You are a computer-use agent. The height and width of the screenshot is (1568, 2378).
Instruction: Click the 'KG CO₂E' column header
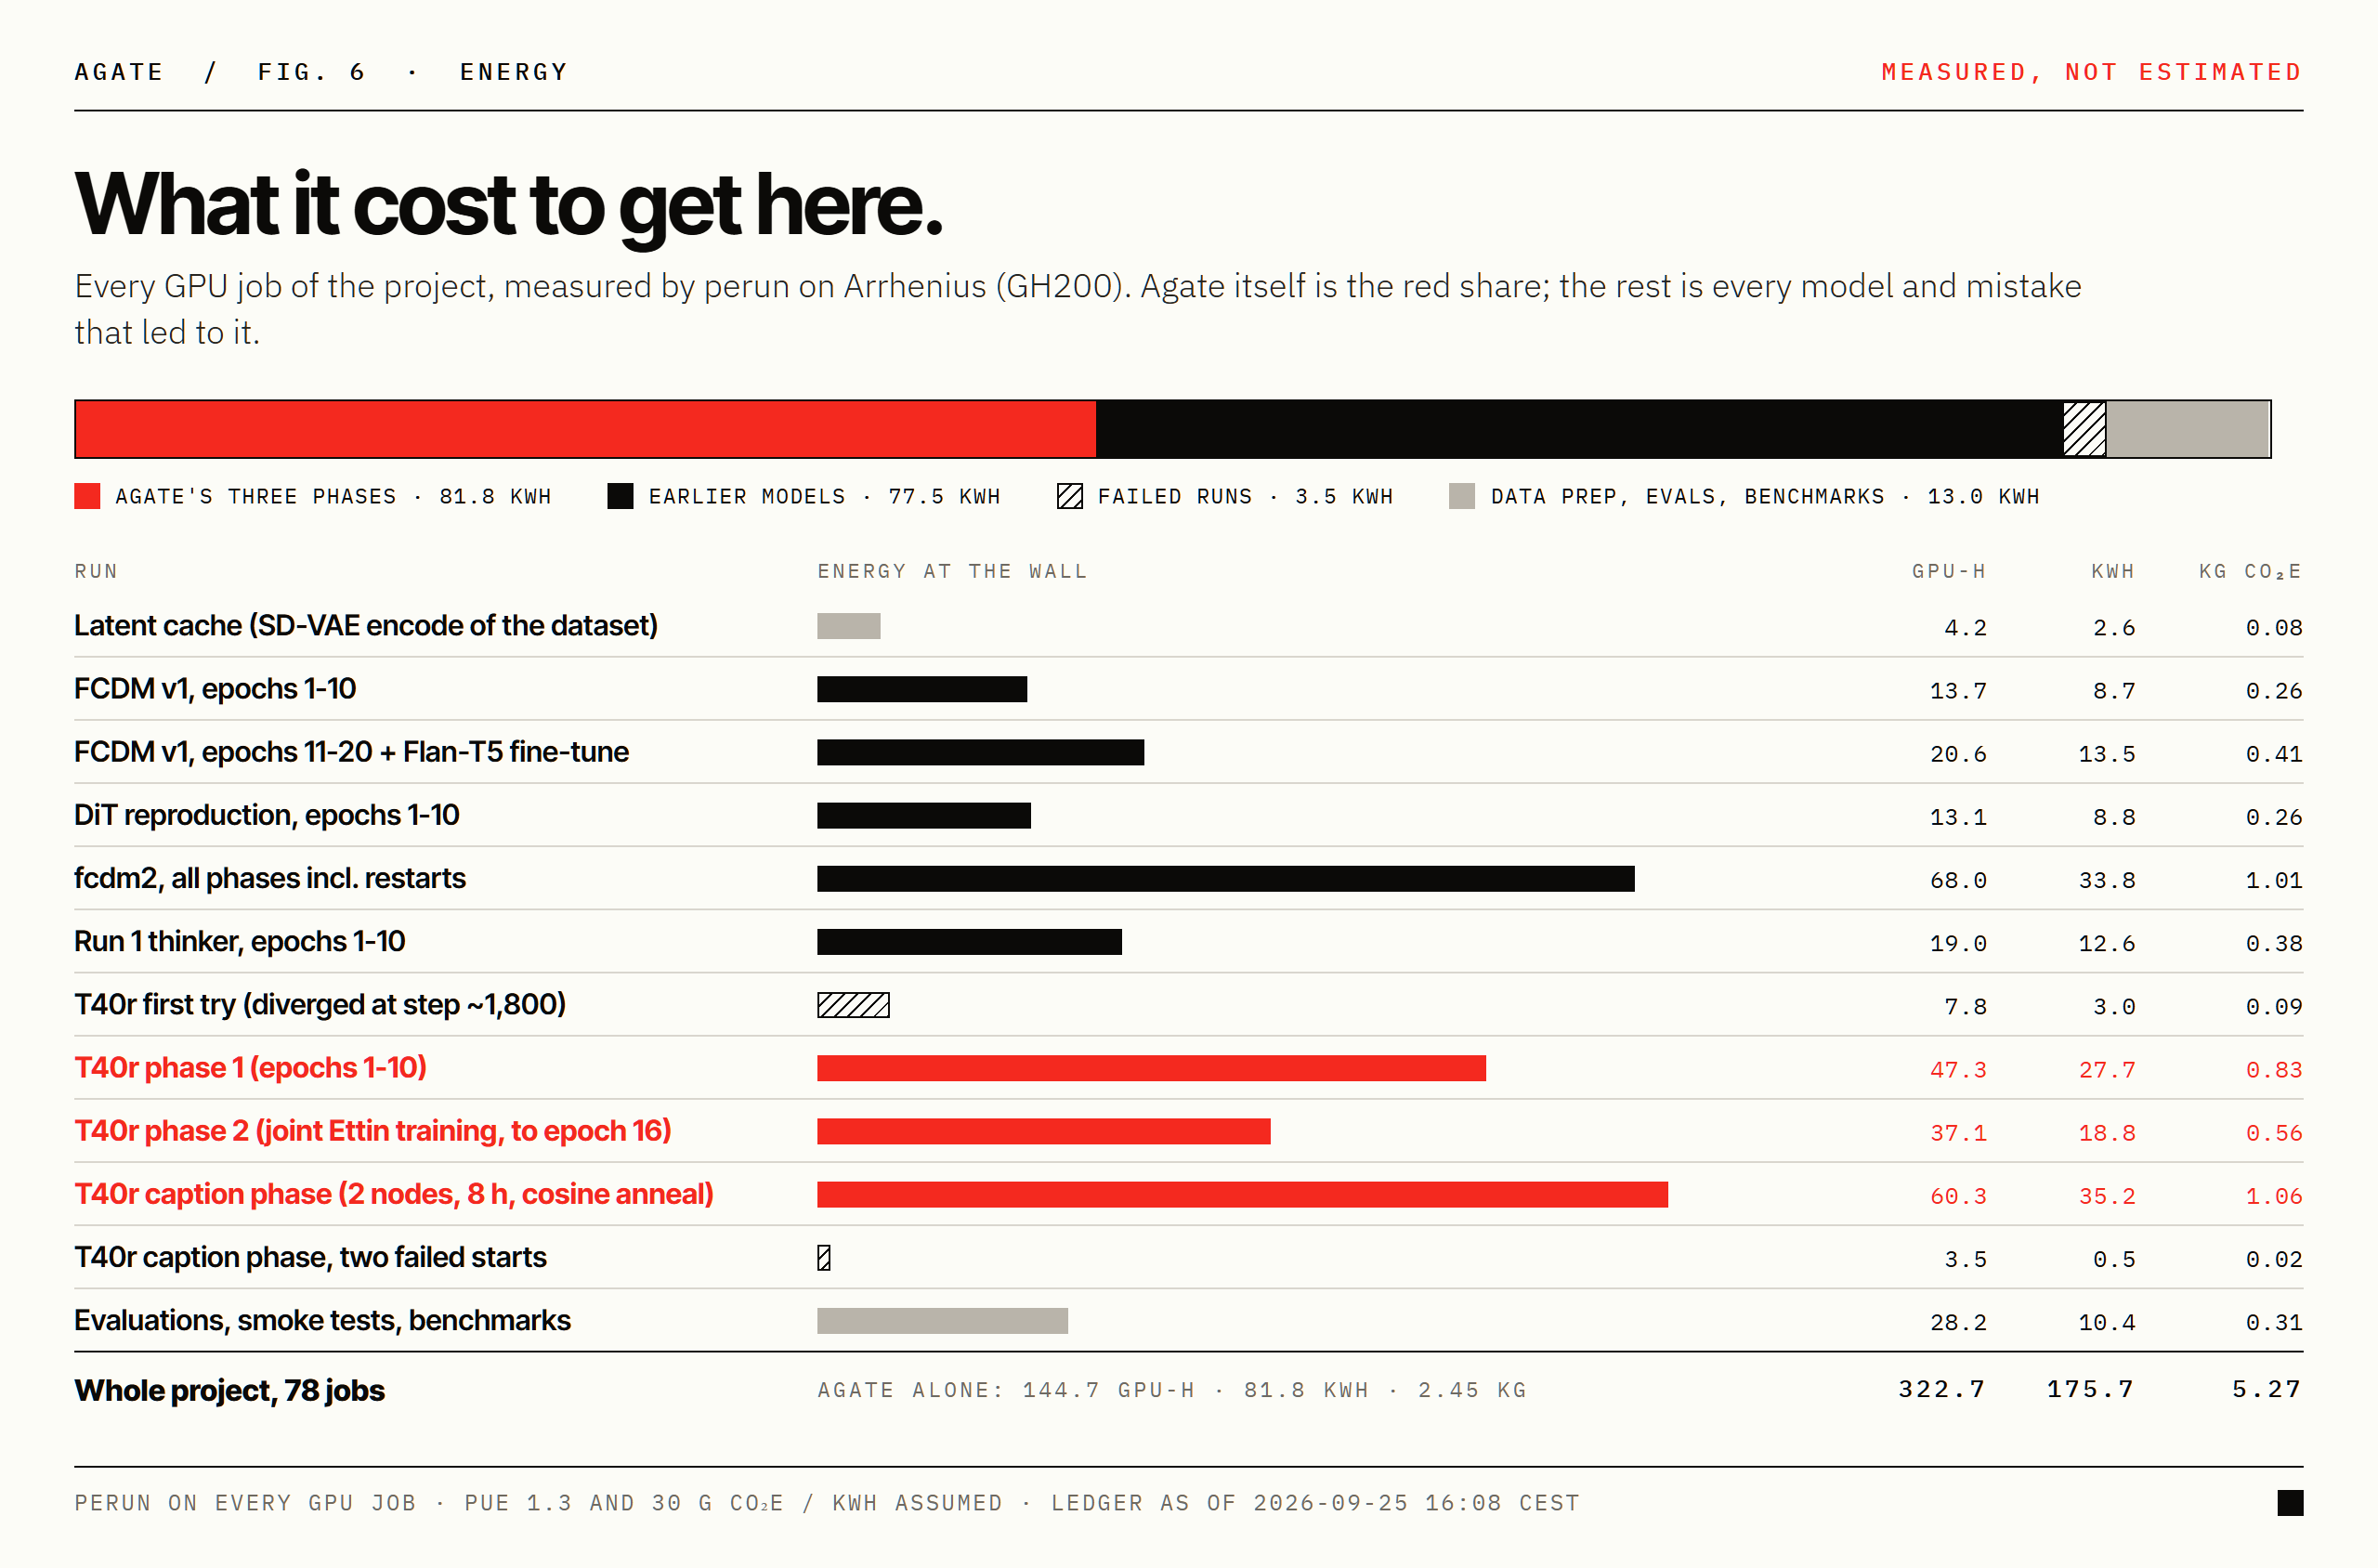(2250, 571)
